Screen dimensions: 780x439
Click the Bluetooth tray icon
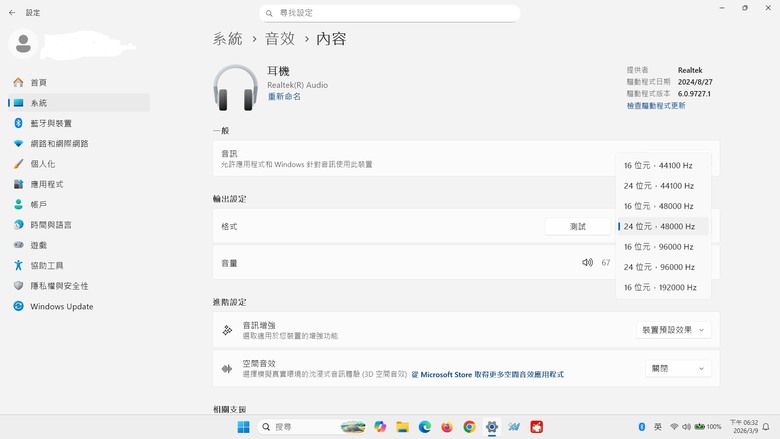(x=642, y=427)
